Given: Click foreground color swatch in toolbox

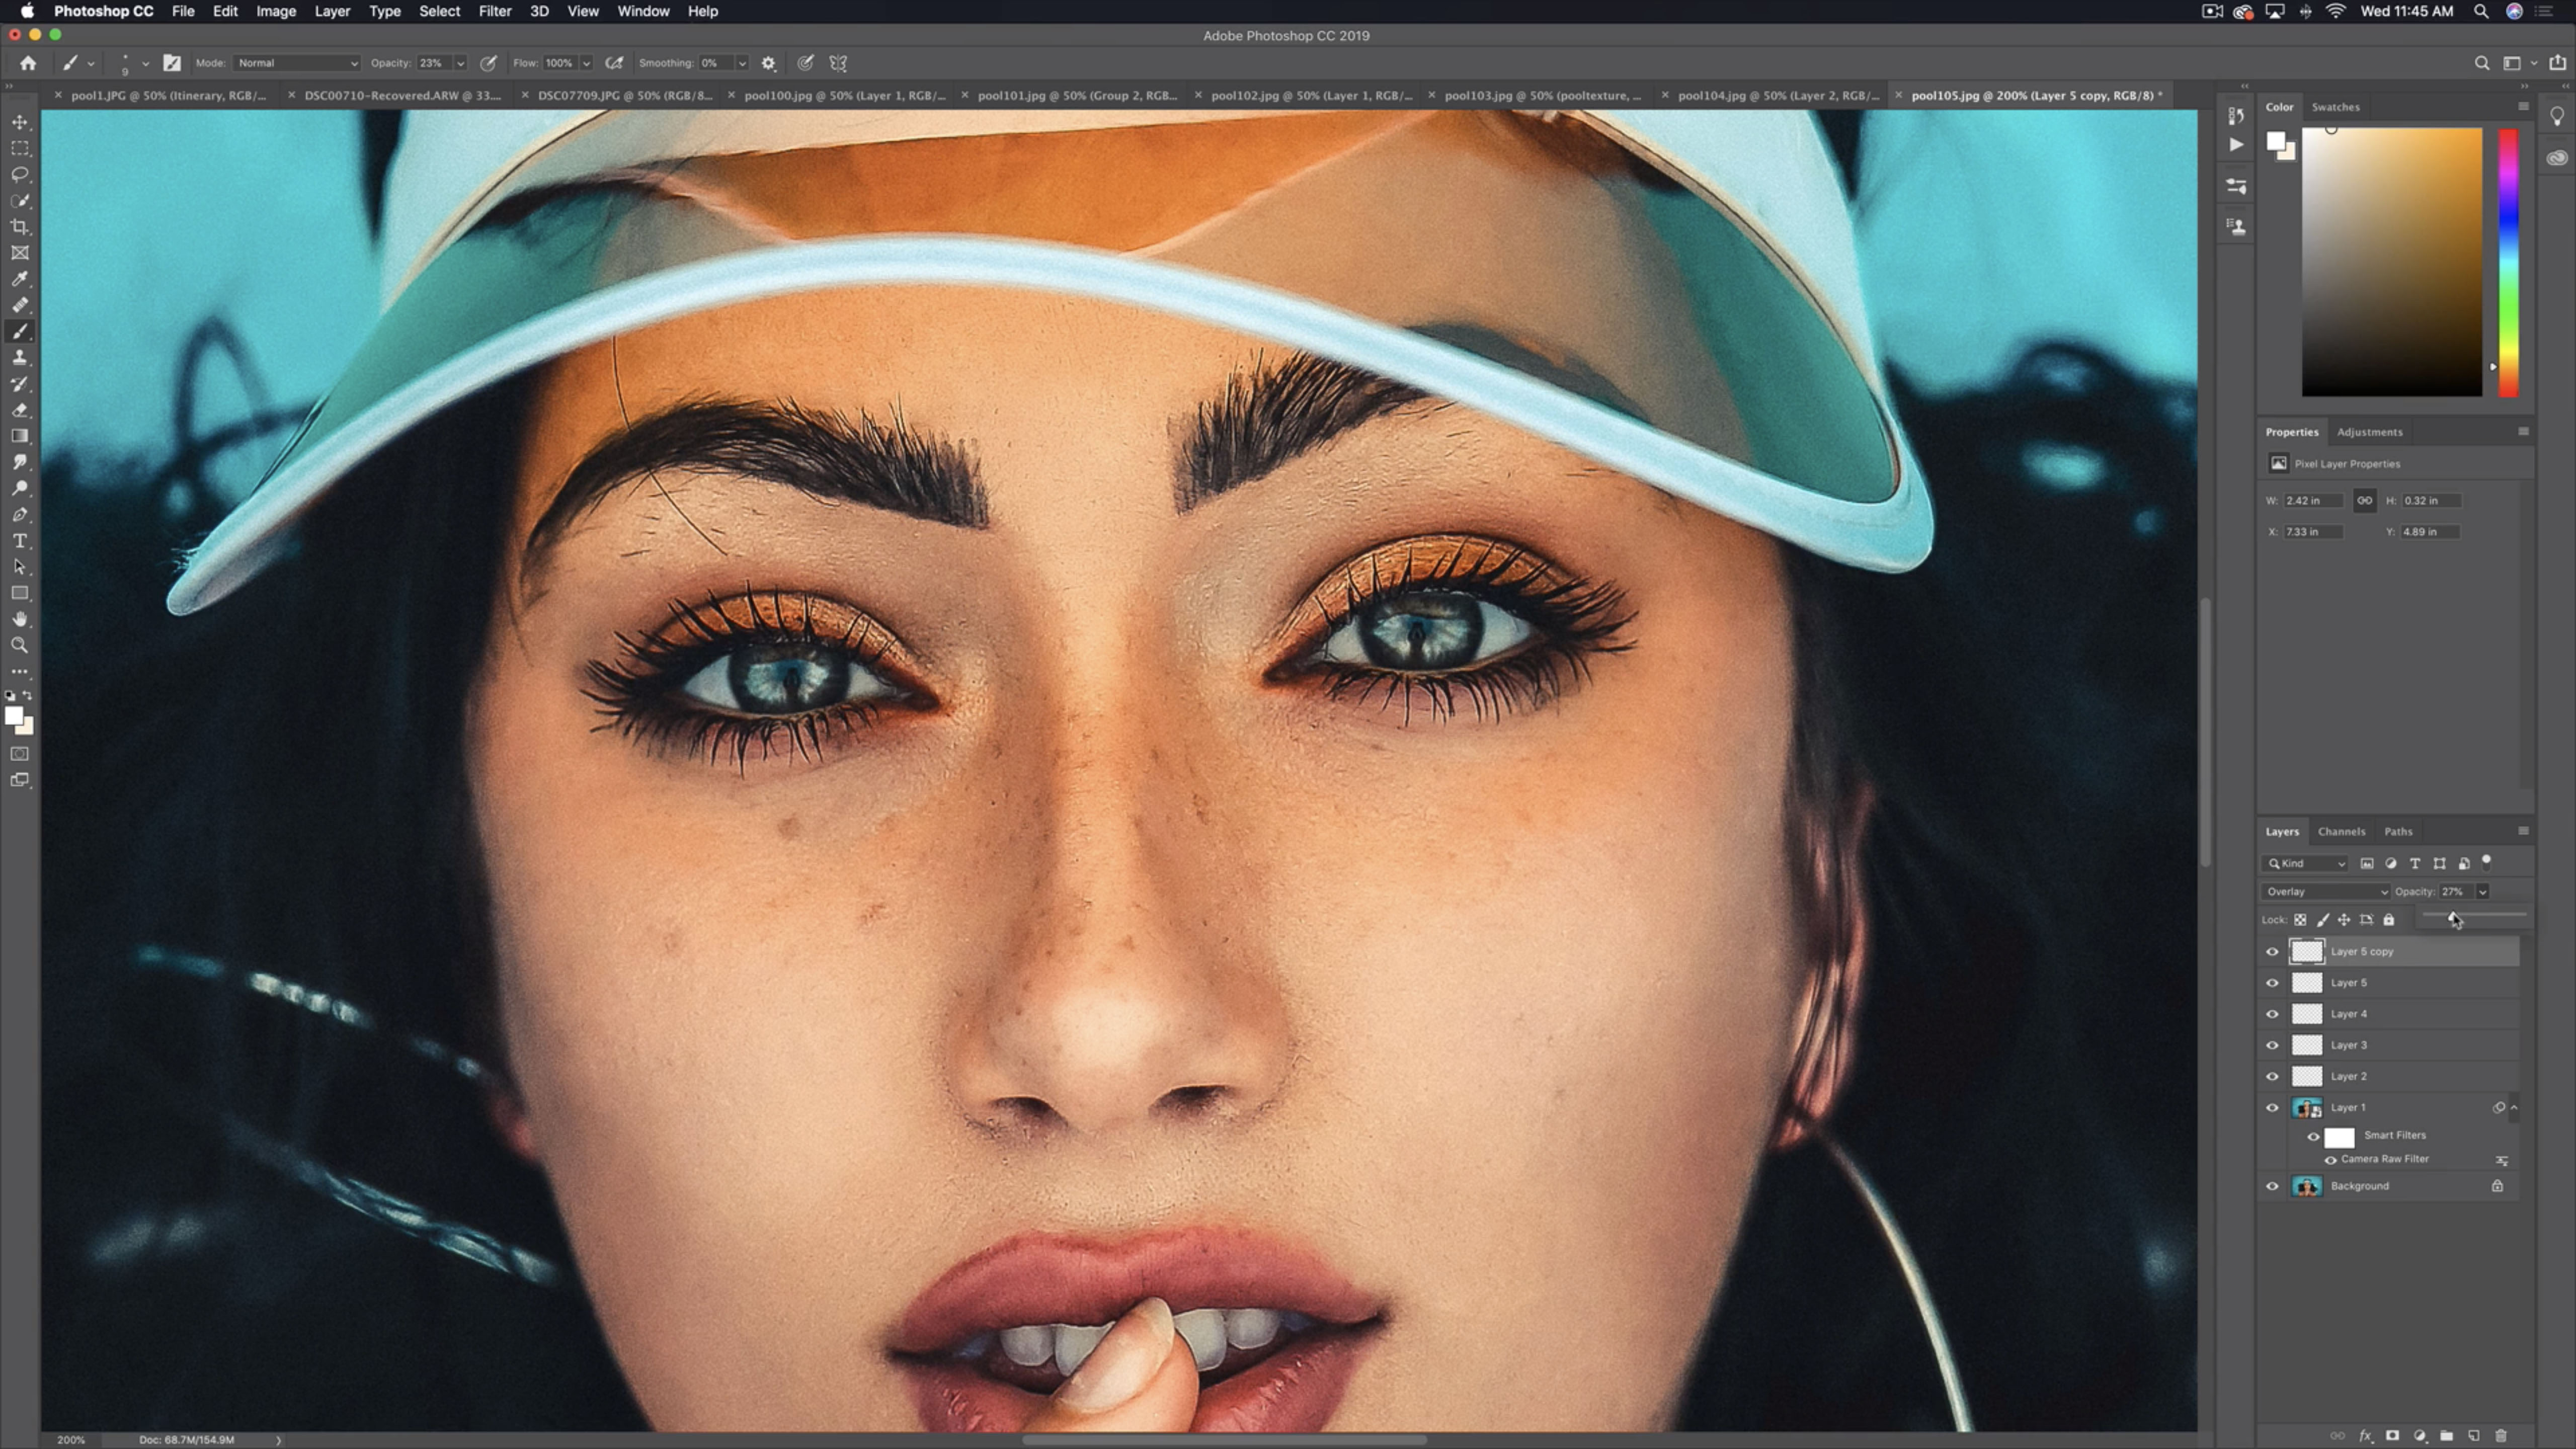Looking at the screenshot, I should point(13,716).
